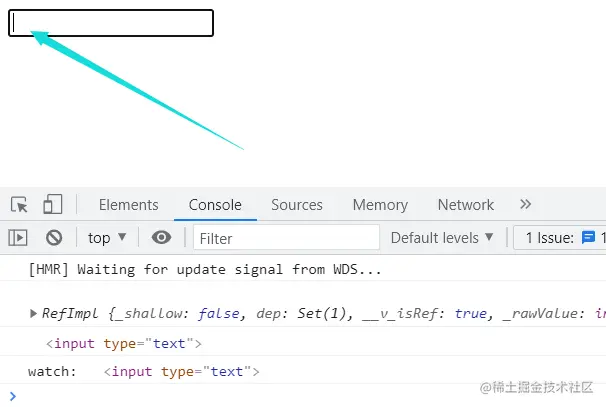606x407 pixels.
Task: Reveal the logged input element after watch:
Action: [182, 372]
